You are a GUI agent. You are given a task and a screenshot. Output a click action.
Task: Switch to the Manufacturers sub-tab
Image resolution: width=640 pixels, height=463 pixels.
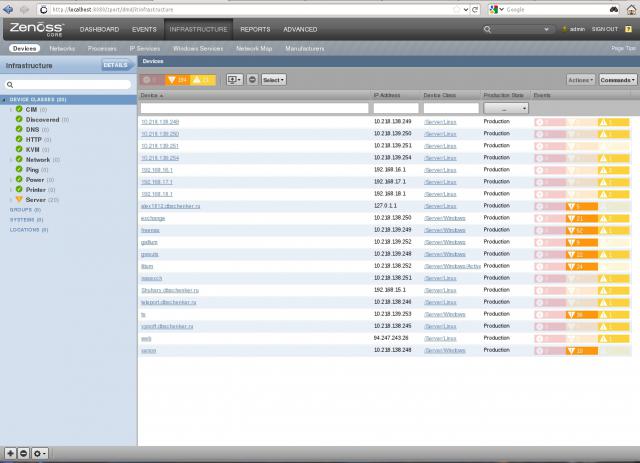tap(305, 49)
